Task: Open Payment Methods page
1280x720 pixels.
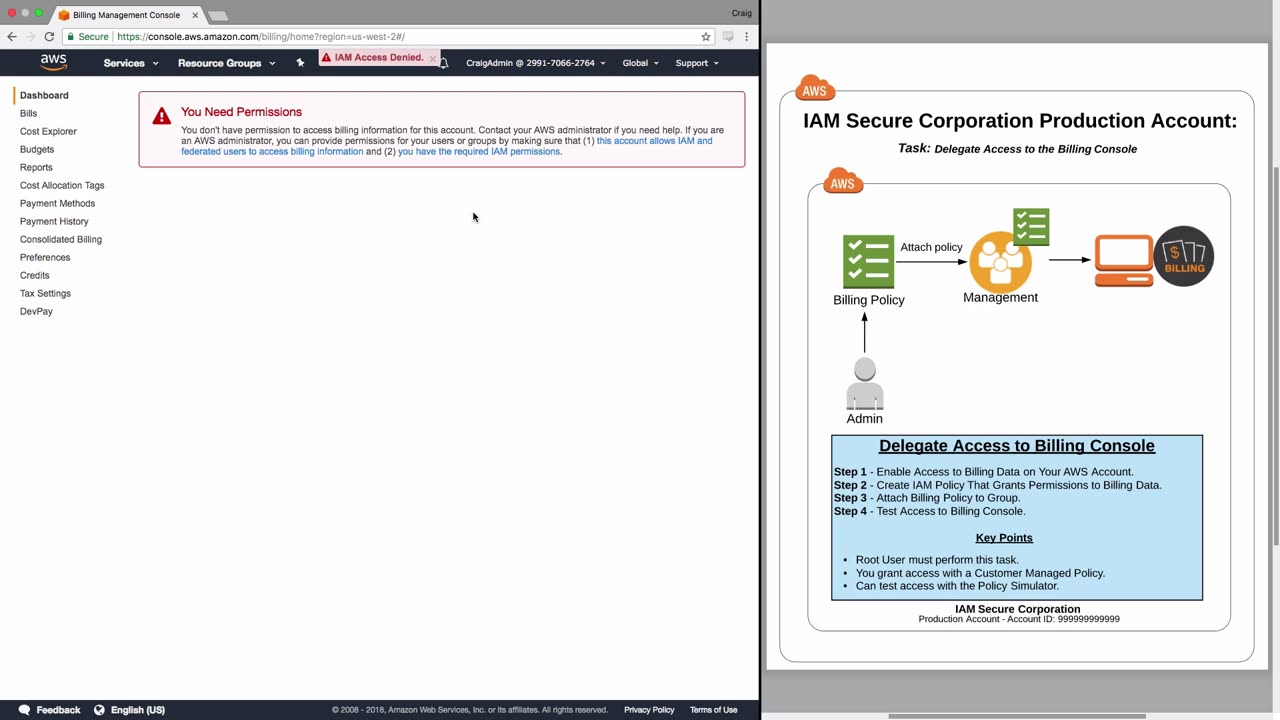Action: pos(57,203)
